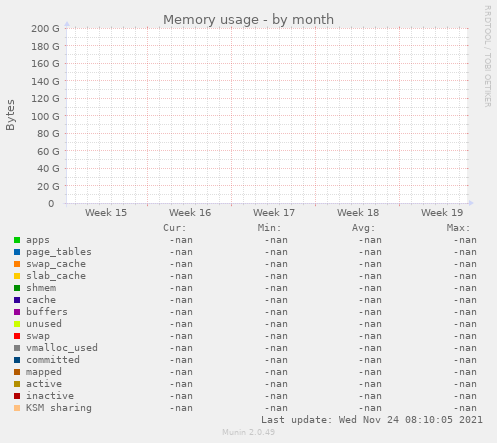
Task: Select the committed legend label
Action: point(53,360)
